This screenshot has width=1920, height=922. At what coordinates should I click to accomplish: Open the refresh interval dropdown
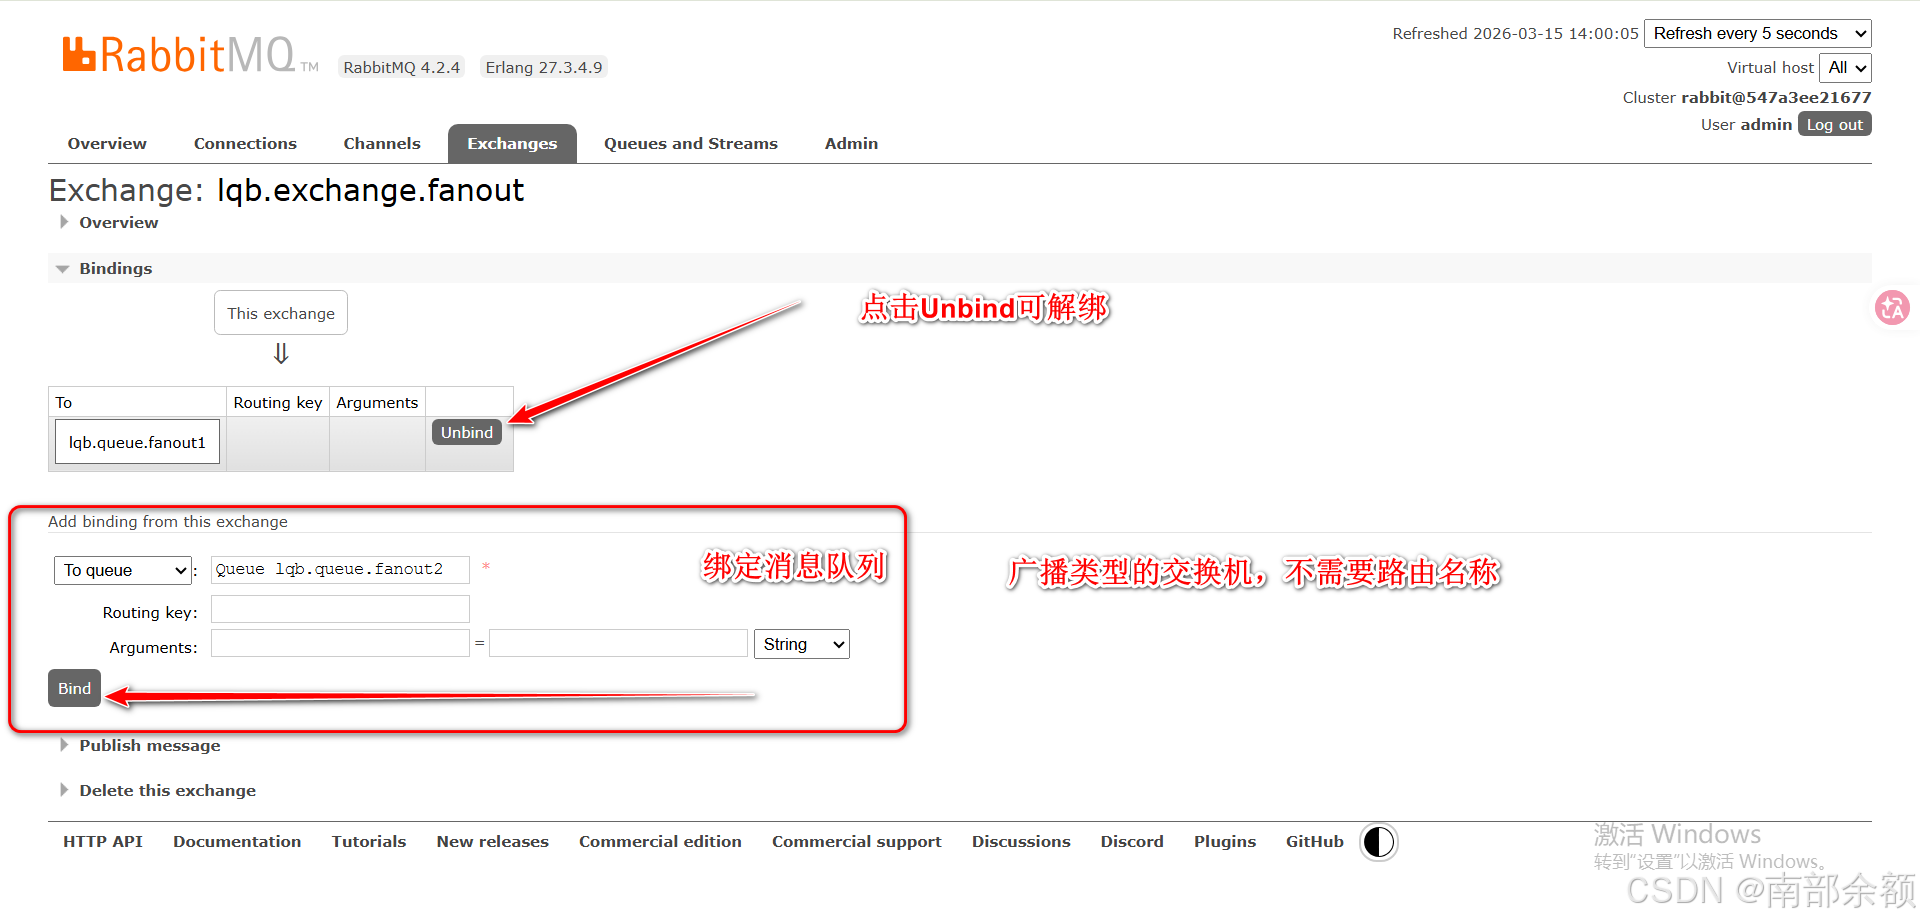click(1757, 33)
